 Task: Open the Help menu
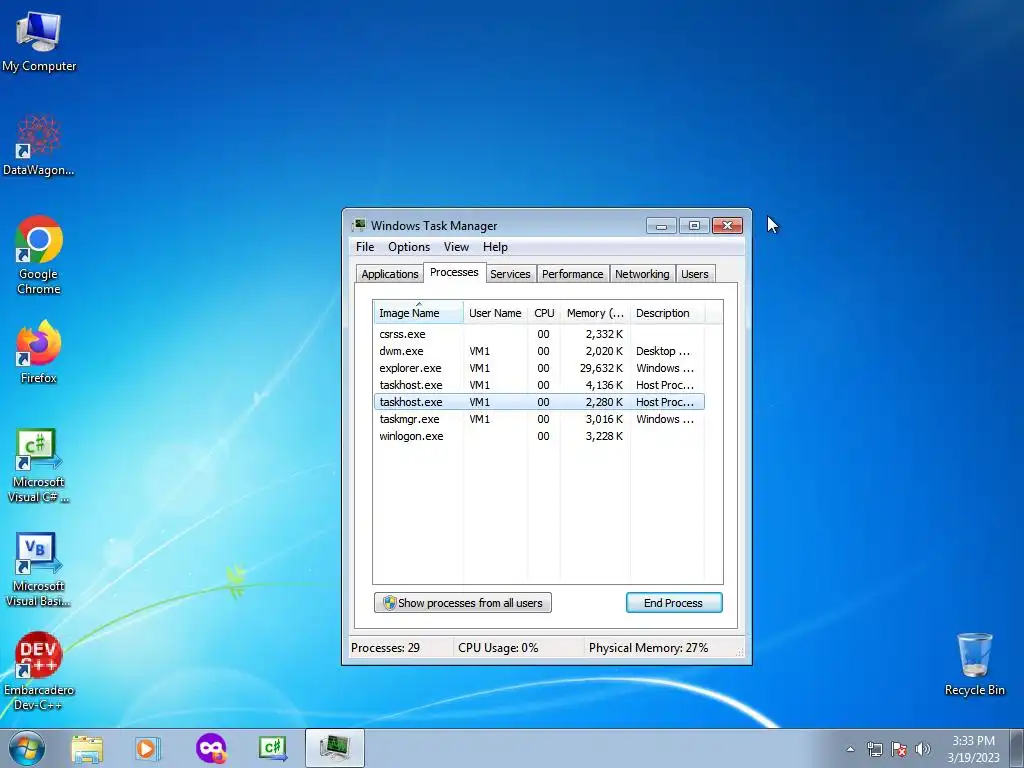tap(495, 247)
